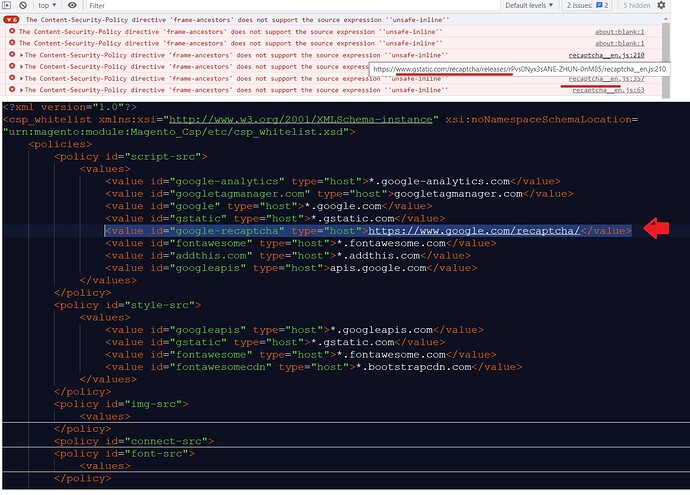Click the blue issues message icon
The image size is (690, 495).
click(599, 5)
